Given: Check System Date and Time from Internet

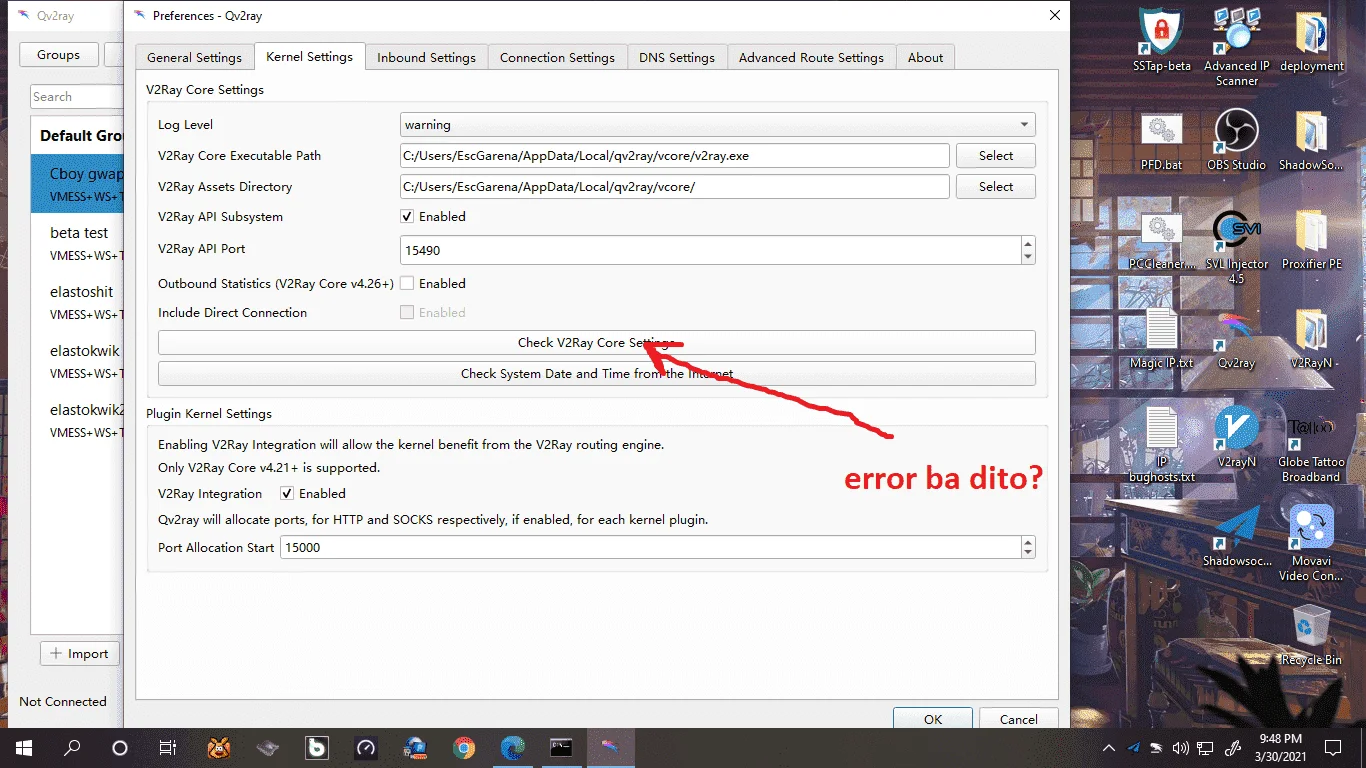Looking at the screenshot, I should (597, 374).
